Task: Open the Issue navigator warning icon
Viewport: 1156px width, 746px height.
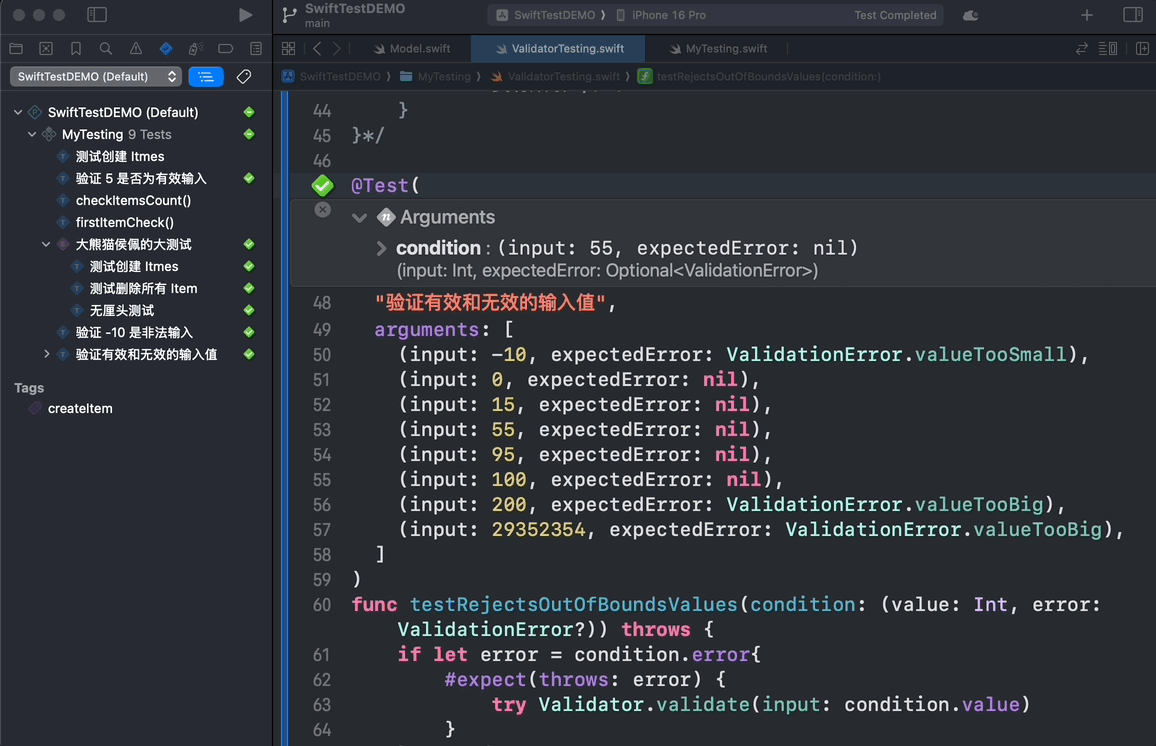Action: 136,48
